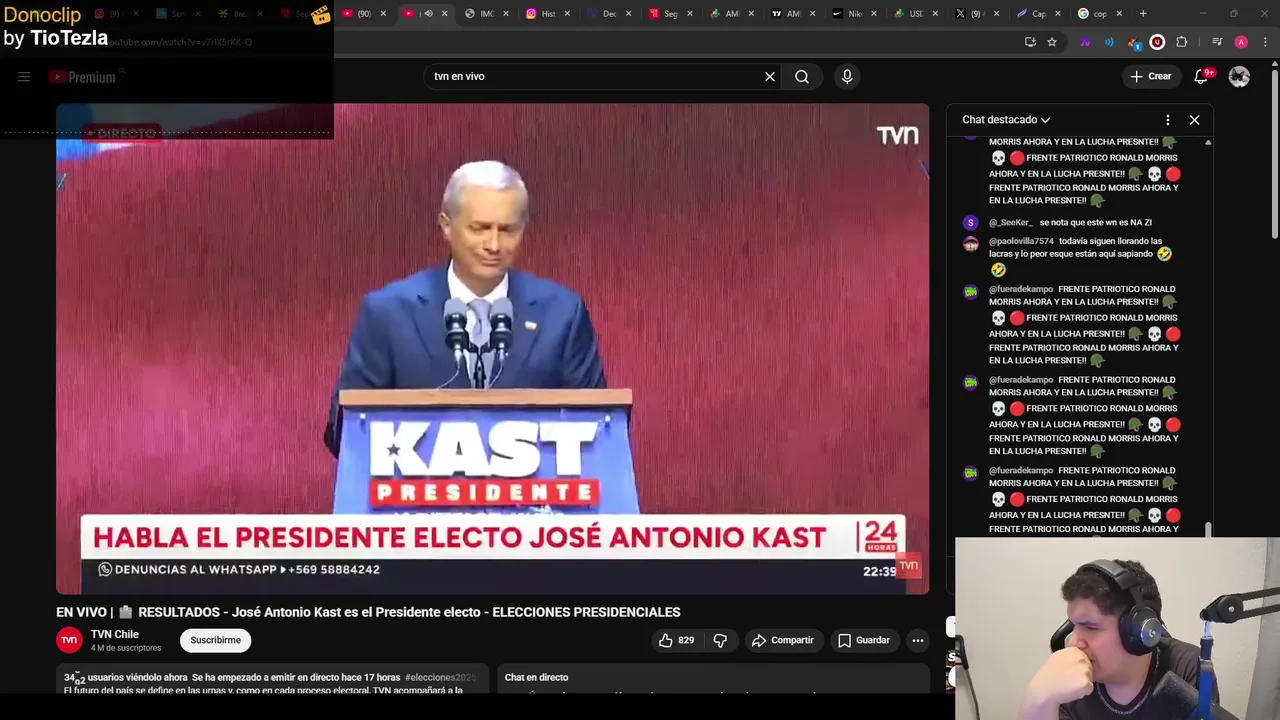Click the red U extension icon

pos(1157,42)
